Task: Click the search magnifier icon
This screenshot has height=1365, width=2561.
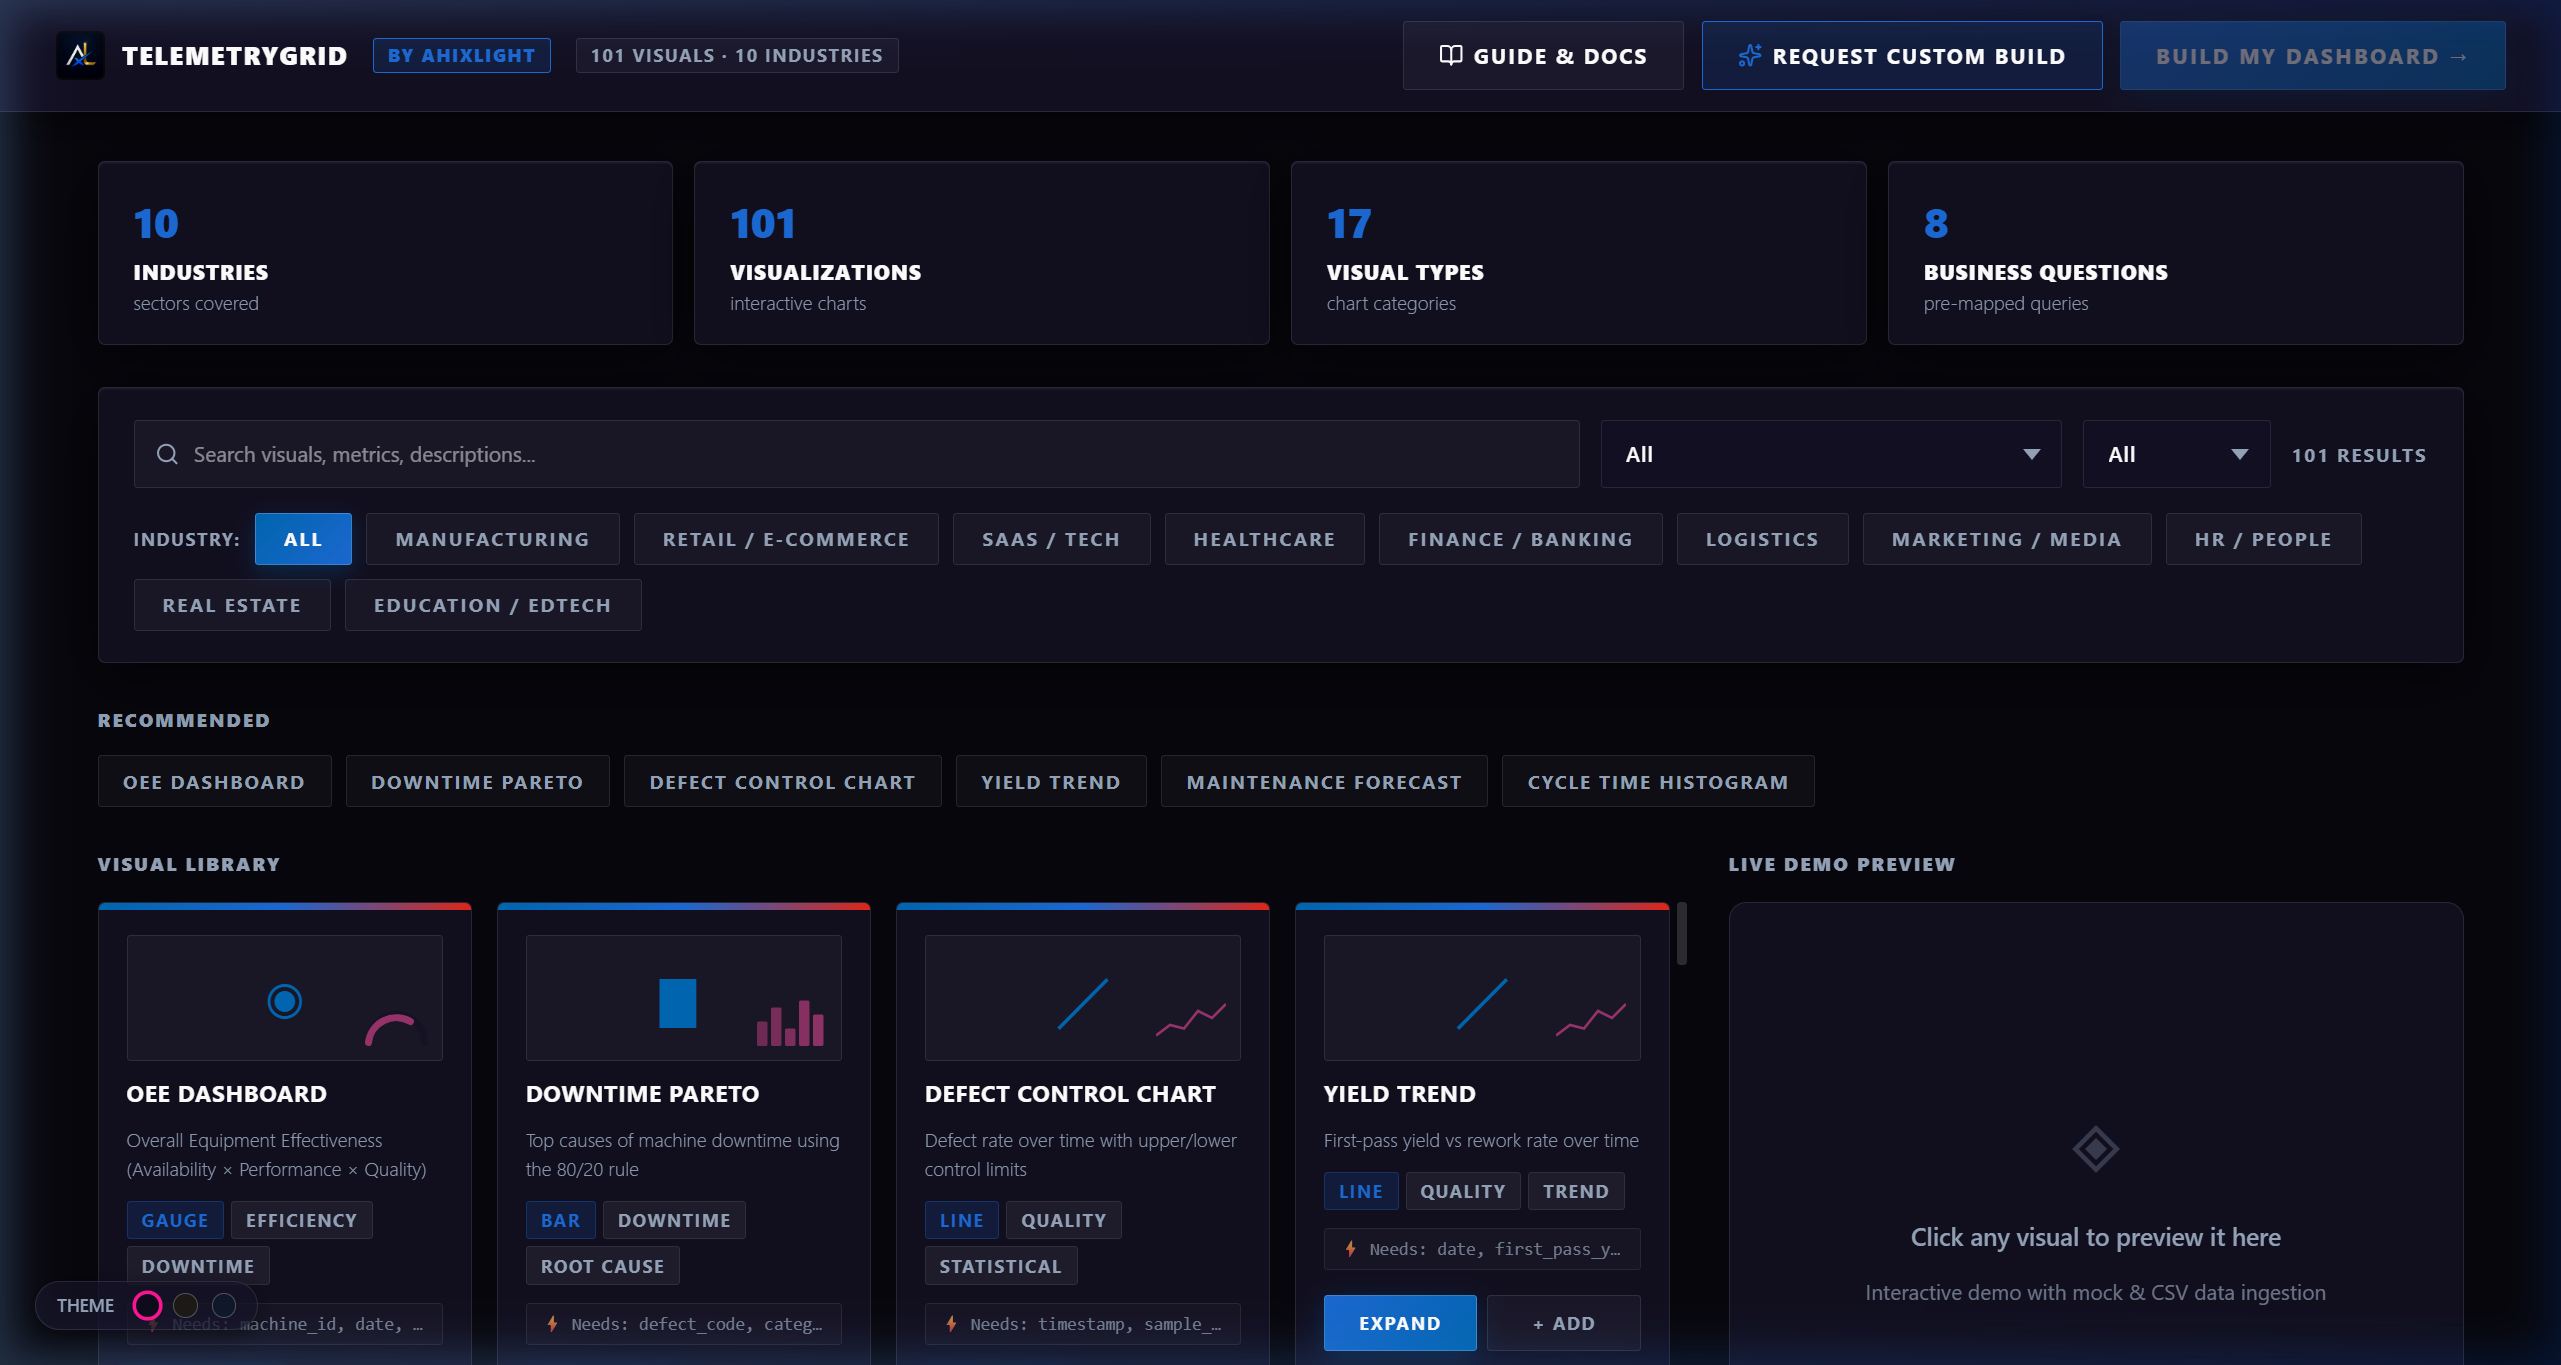Action: [167, 454]
